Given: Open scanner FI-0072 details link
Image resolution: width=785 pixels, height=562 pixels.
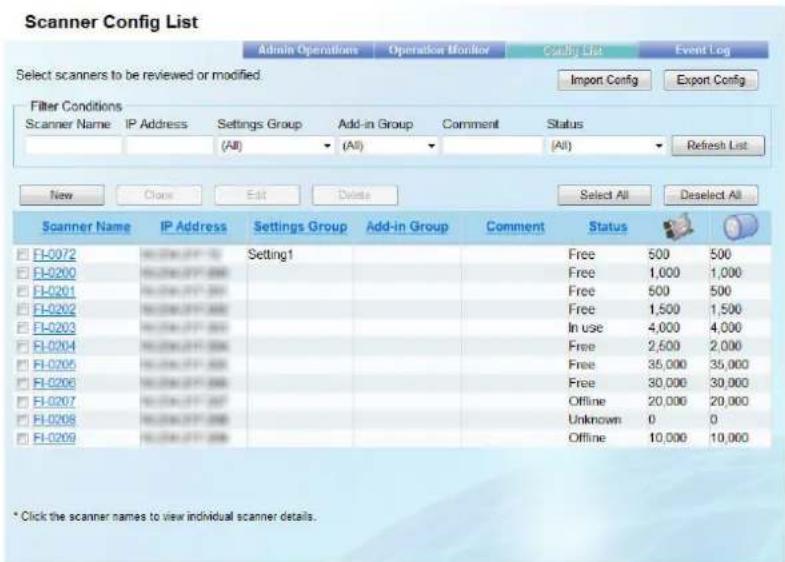Looking at the screenshot, I should click(x=54, y=255).
